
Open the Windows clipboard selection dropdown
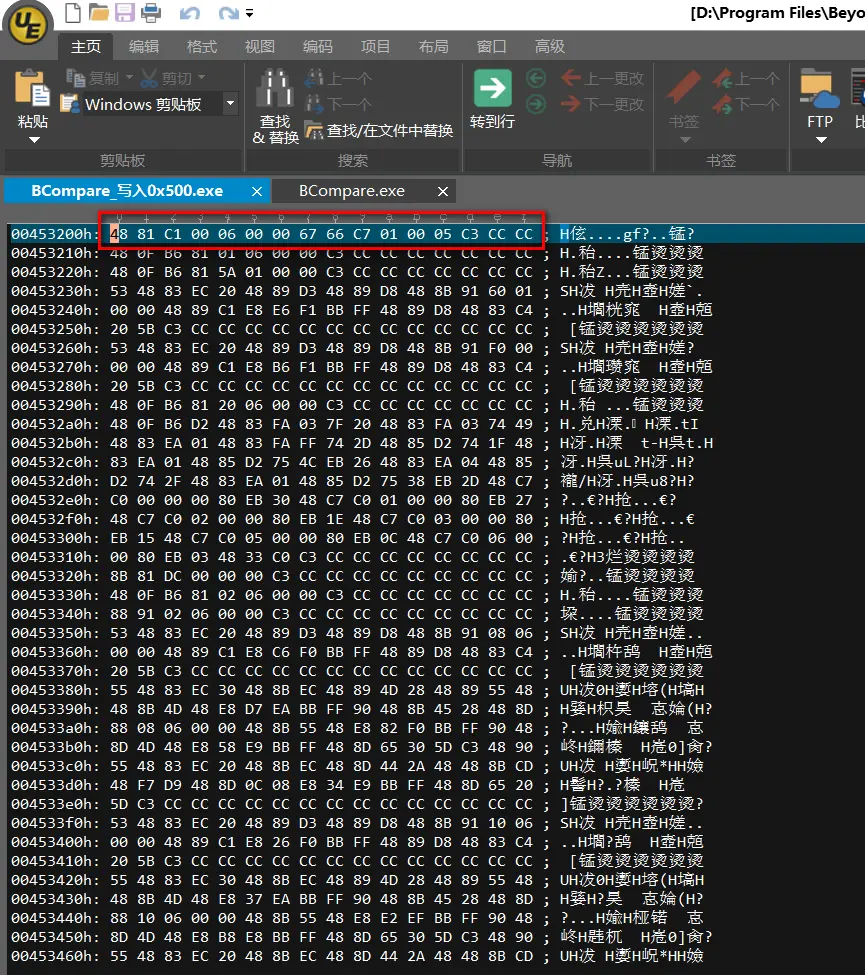tap(230, 103)
